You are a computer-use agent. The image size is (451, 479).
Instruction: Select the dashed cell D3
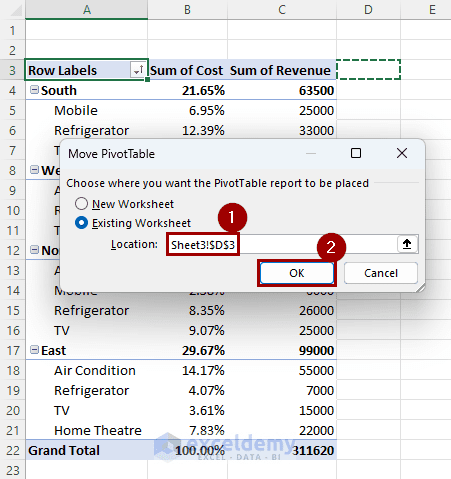(368, 70)
